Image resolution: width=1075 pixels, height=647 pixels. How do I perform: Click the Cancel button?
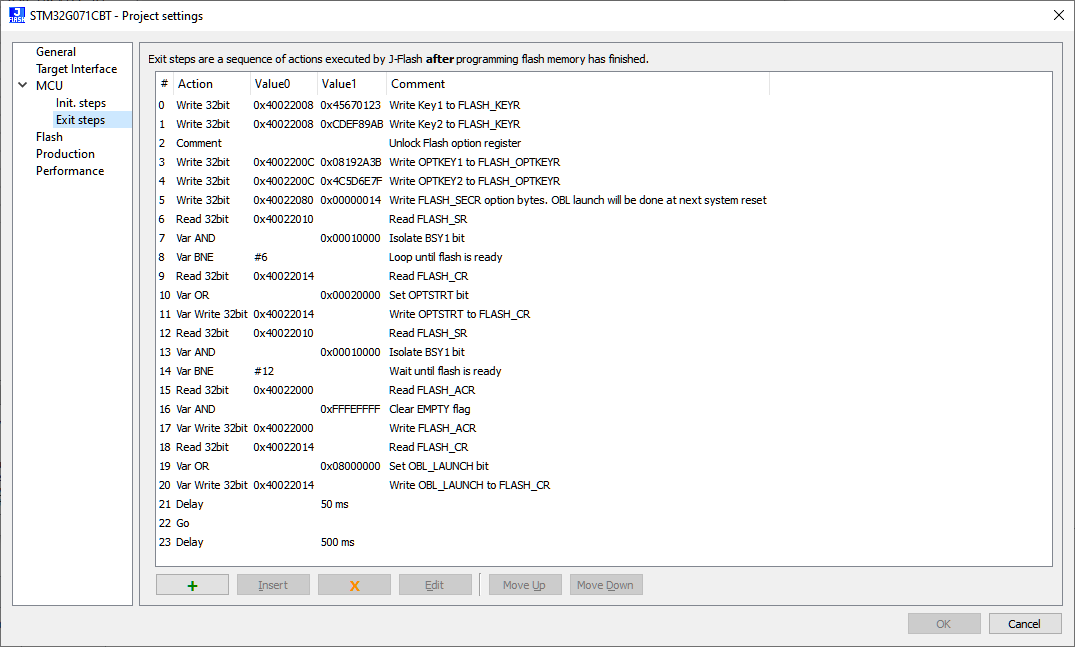tap(1024, 624)
